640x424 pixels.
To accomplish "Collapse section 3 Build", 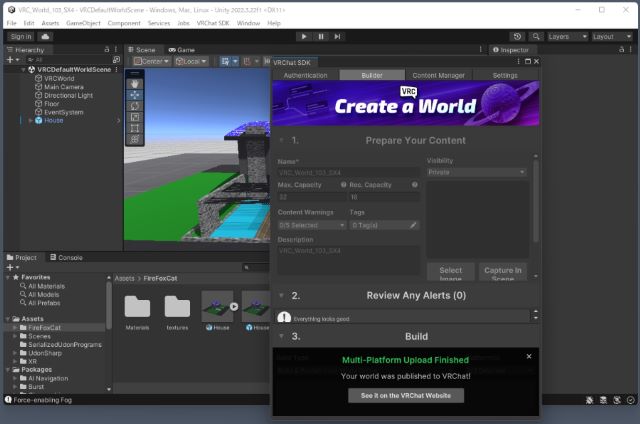I will pos(282,336).
